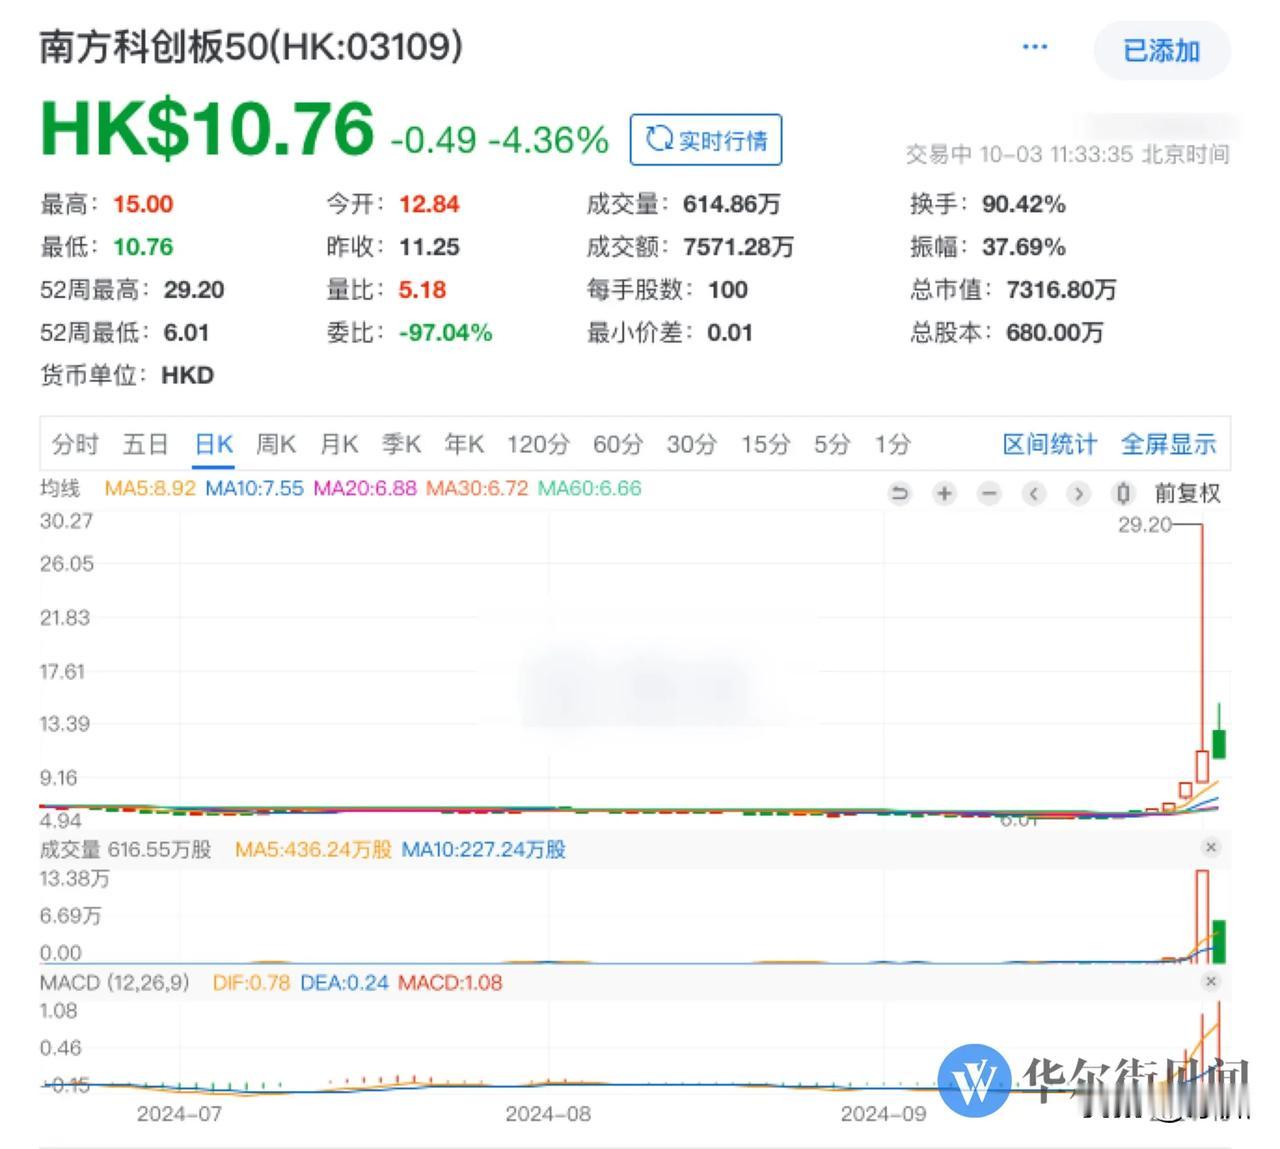Viewport: 1280px width, 1149px height.
Task: Click the MA10:7.55 moving average label
Action: (254, 489)
